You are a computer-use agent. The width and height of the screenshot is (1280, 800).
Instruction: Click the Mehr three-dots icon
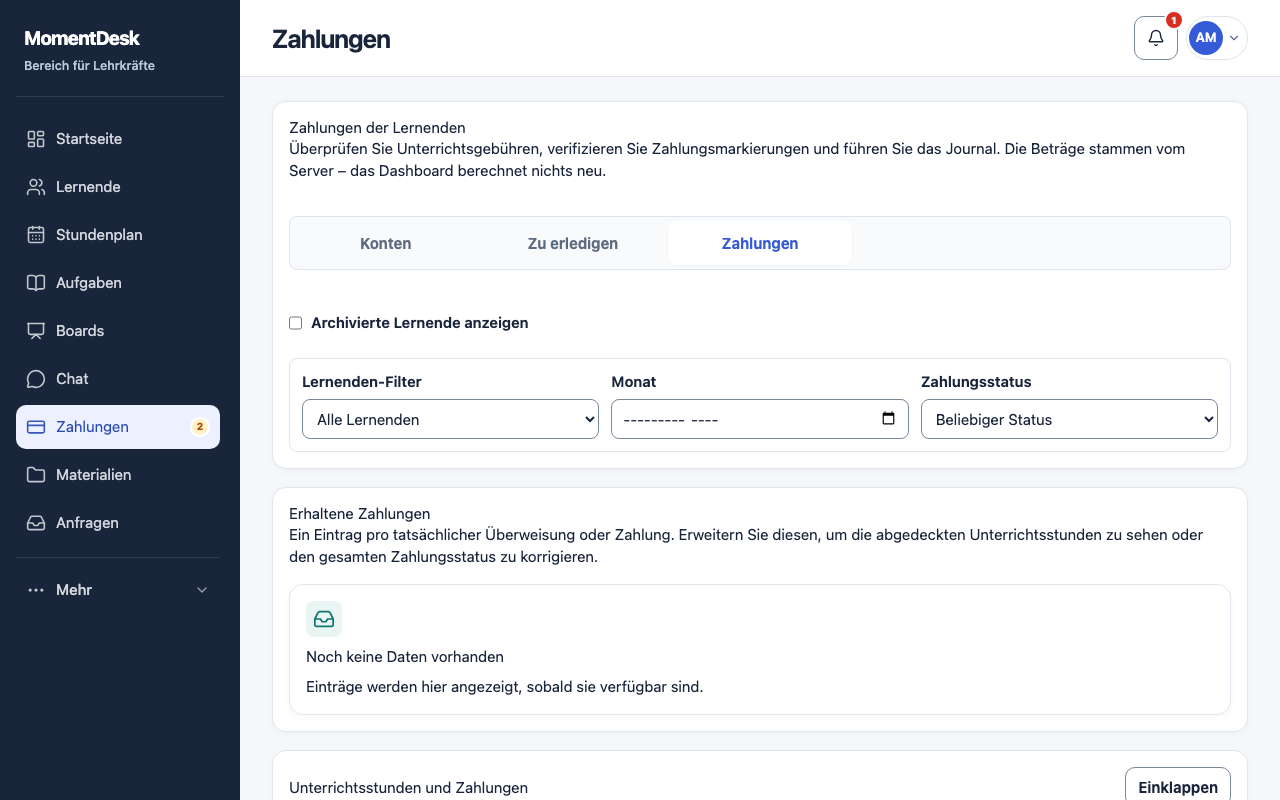point(36,590)
